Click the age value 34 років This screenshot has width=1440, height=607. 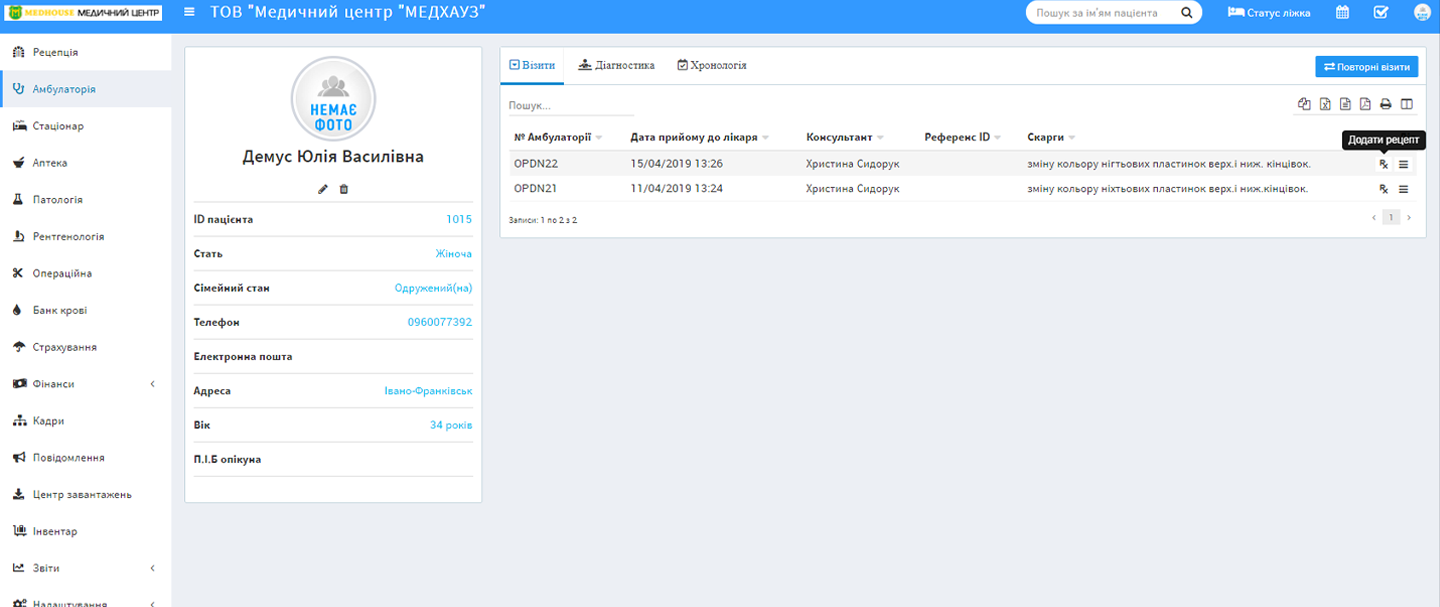(451, 425)
